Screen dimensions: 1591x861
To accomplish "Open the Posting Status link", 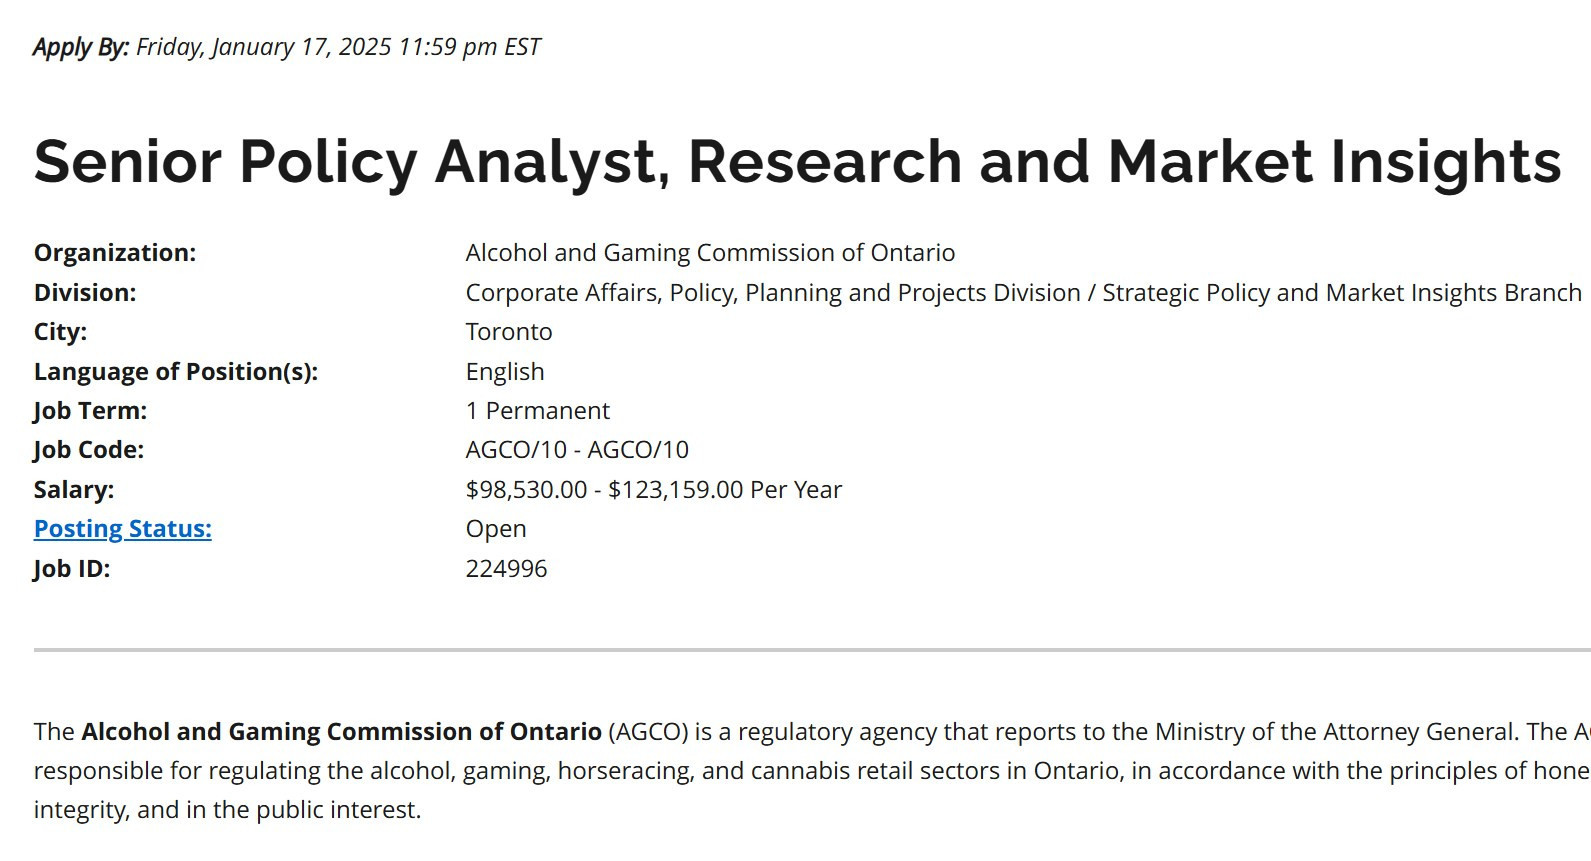I will [123, 529].
